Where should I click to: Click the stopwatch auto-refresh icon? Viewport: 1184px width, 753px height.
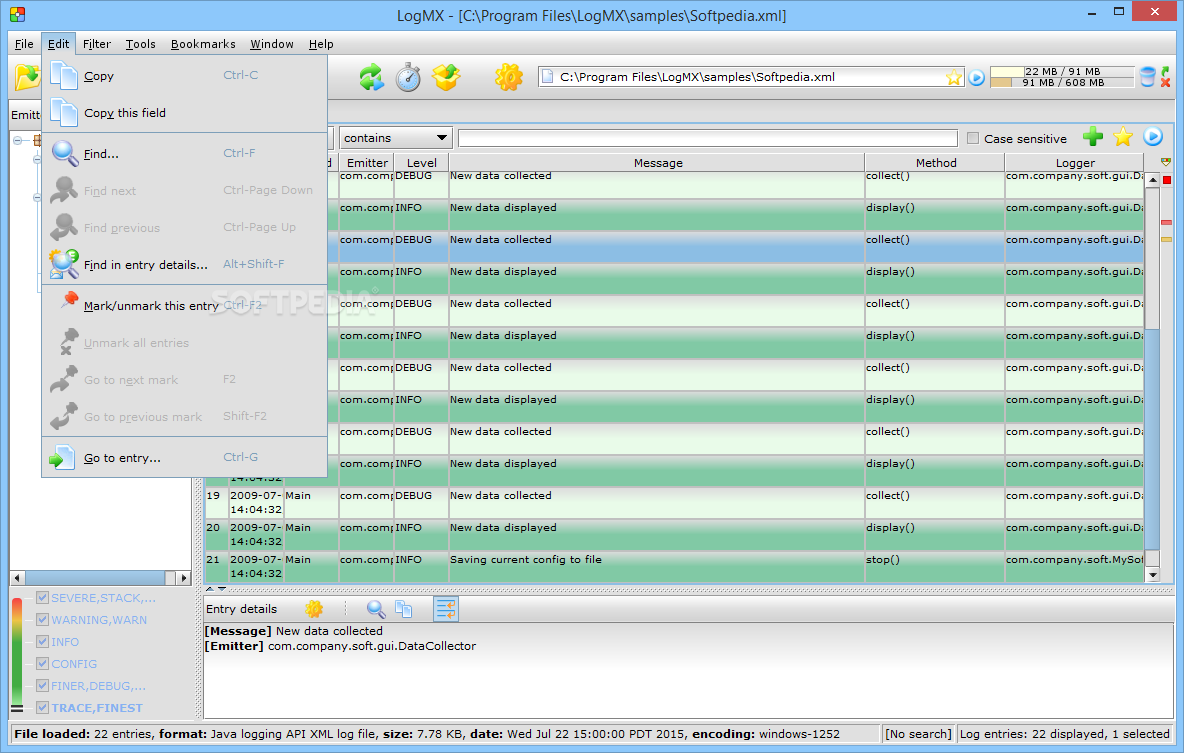tap(409, 77)
